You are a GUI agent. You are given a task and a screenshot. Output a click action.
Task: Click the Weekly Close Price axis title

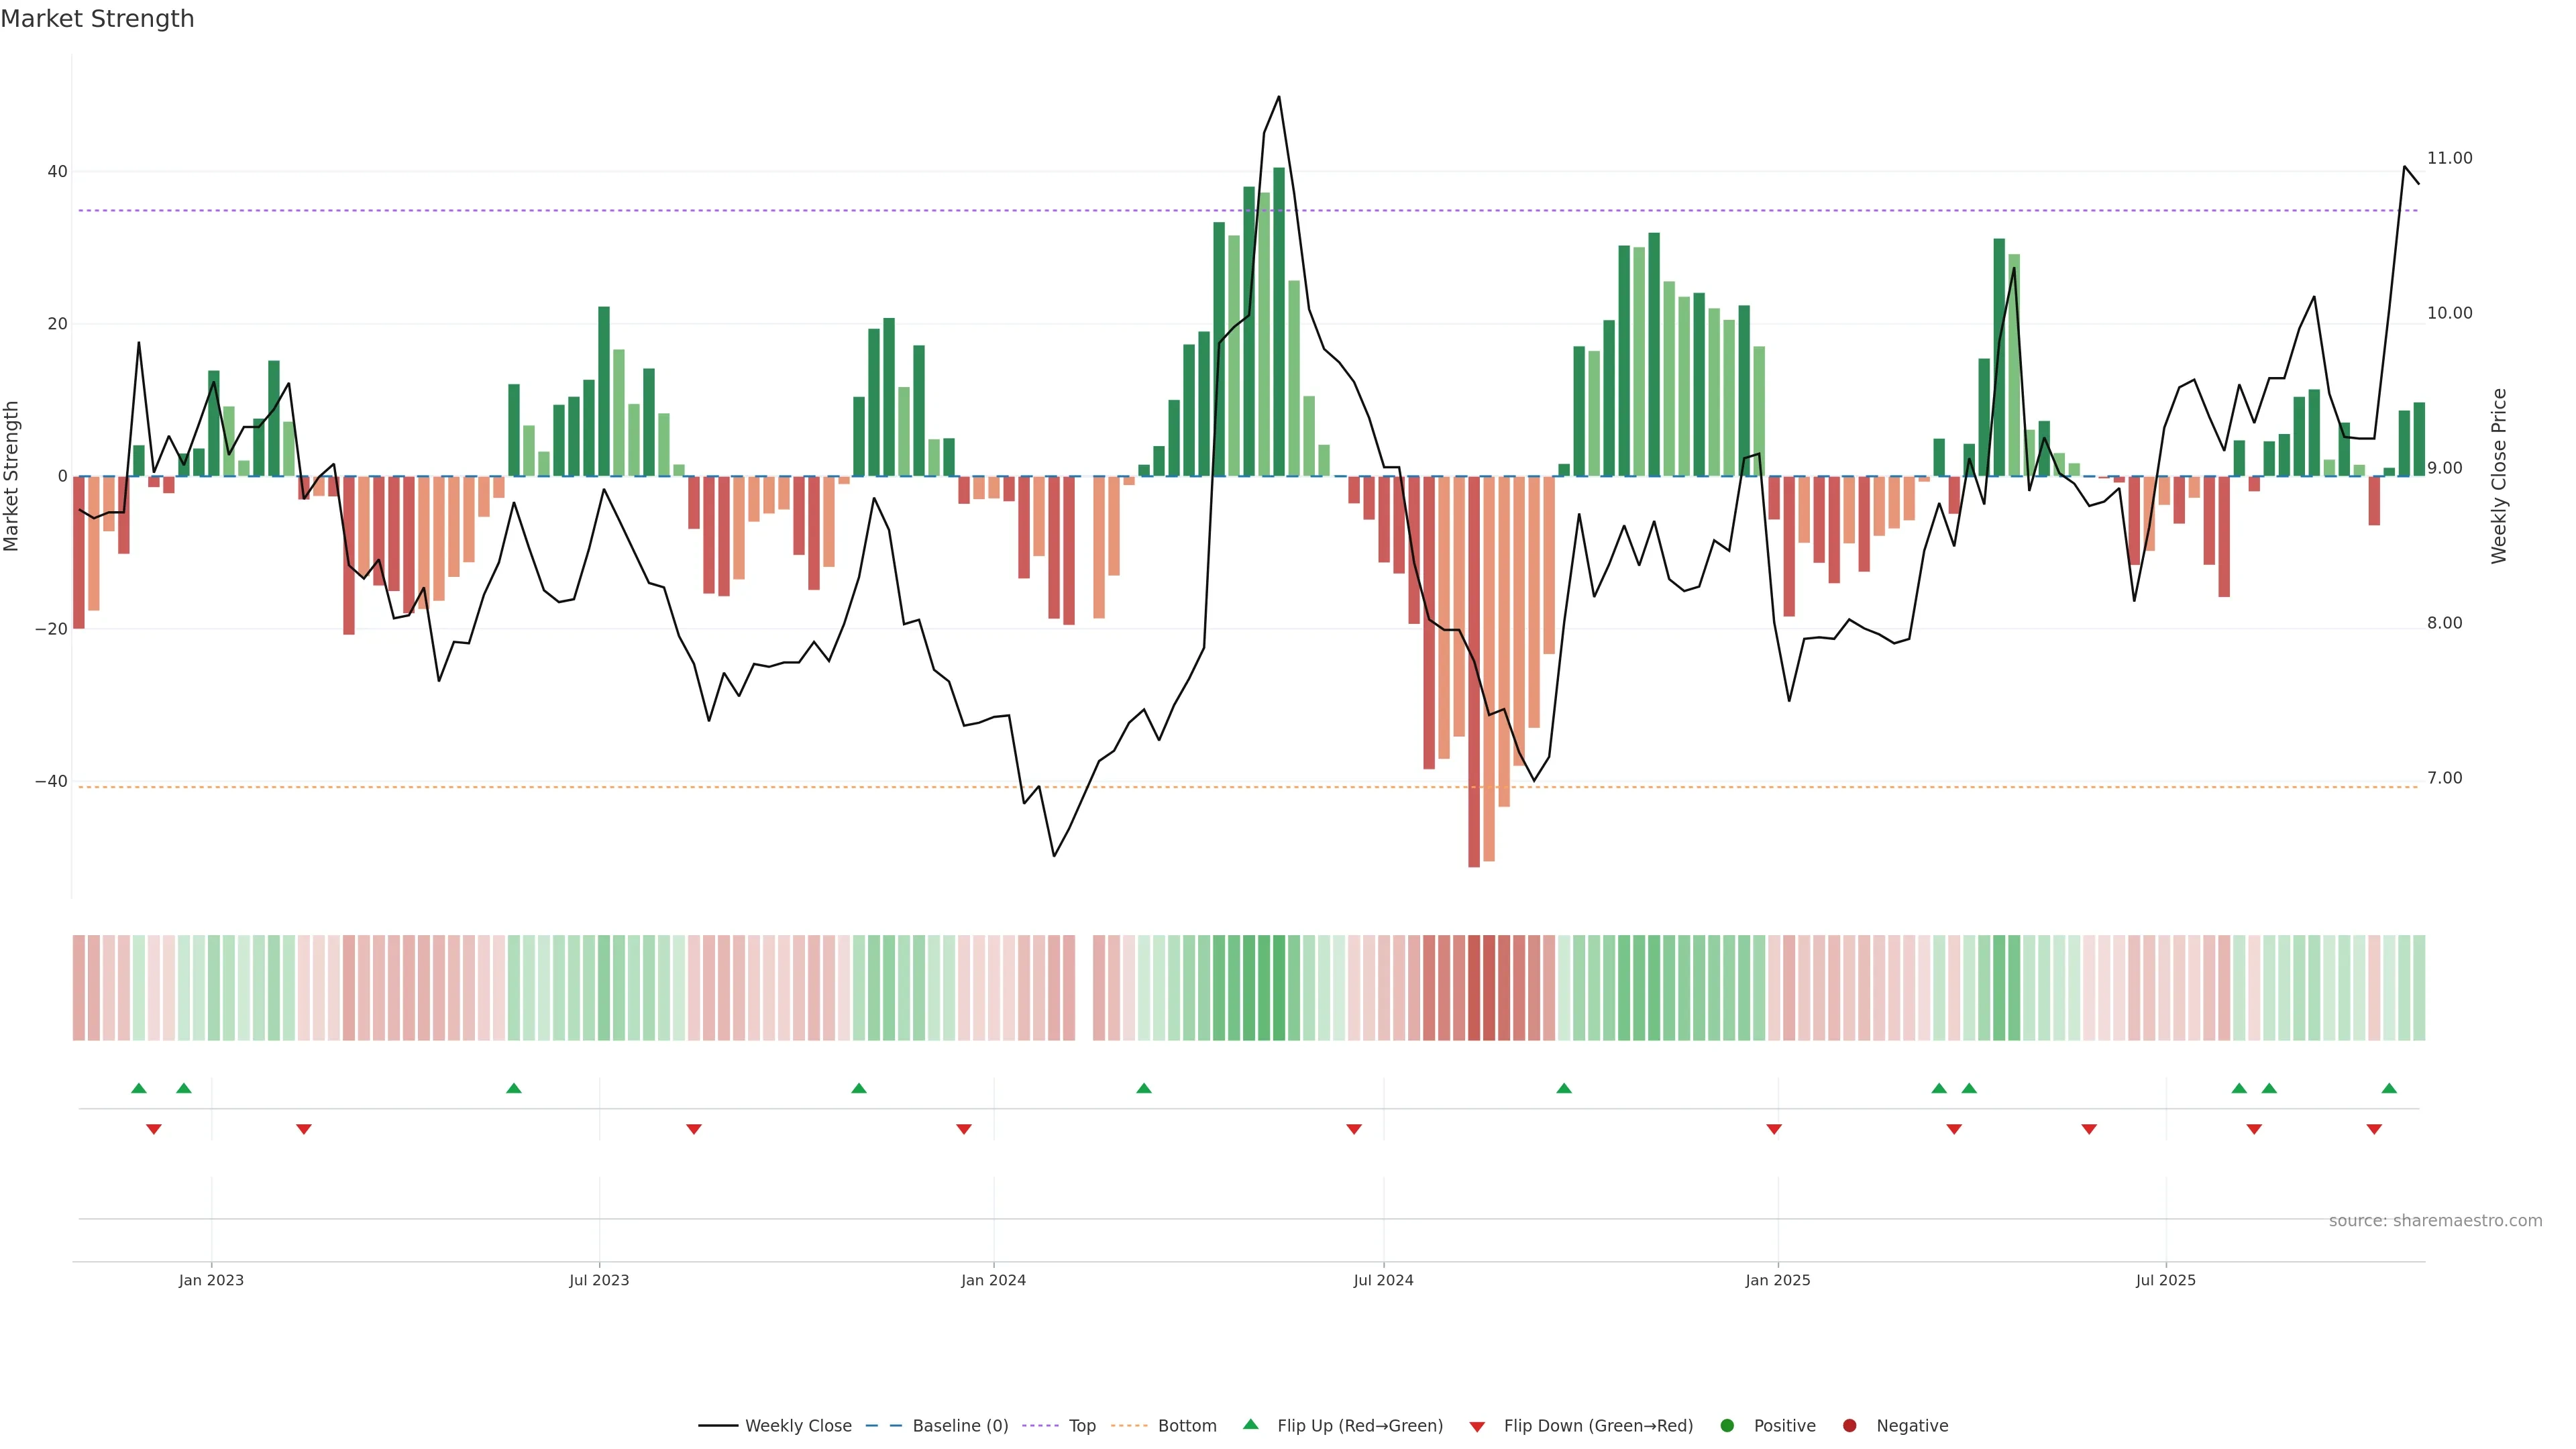(x=2499, y=476)
